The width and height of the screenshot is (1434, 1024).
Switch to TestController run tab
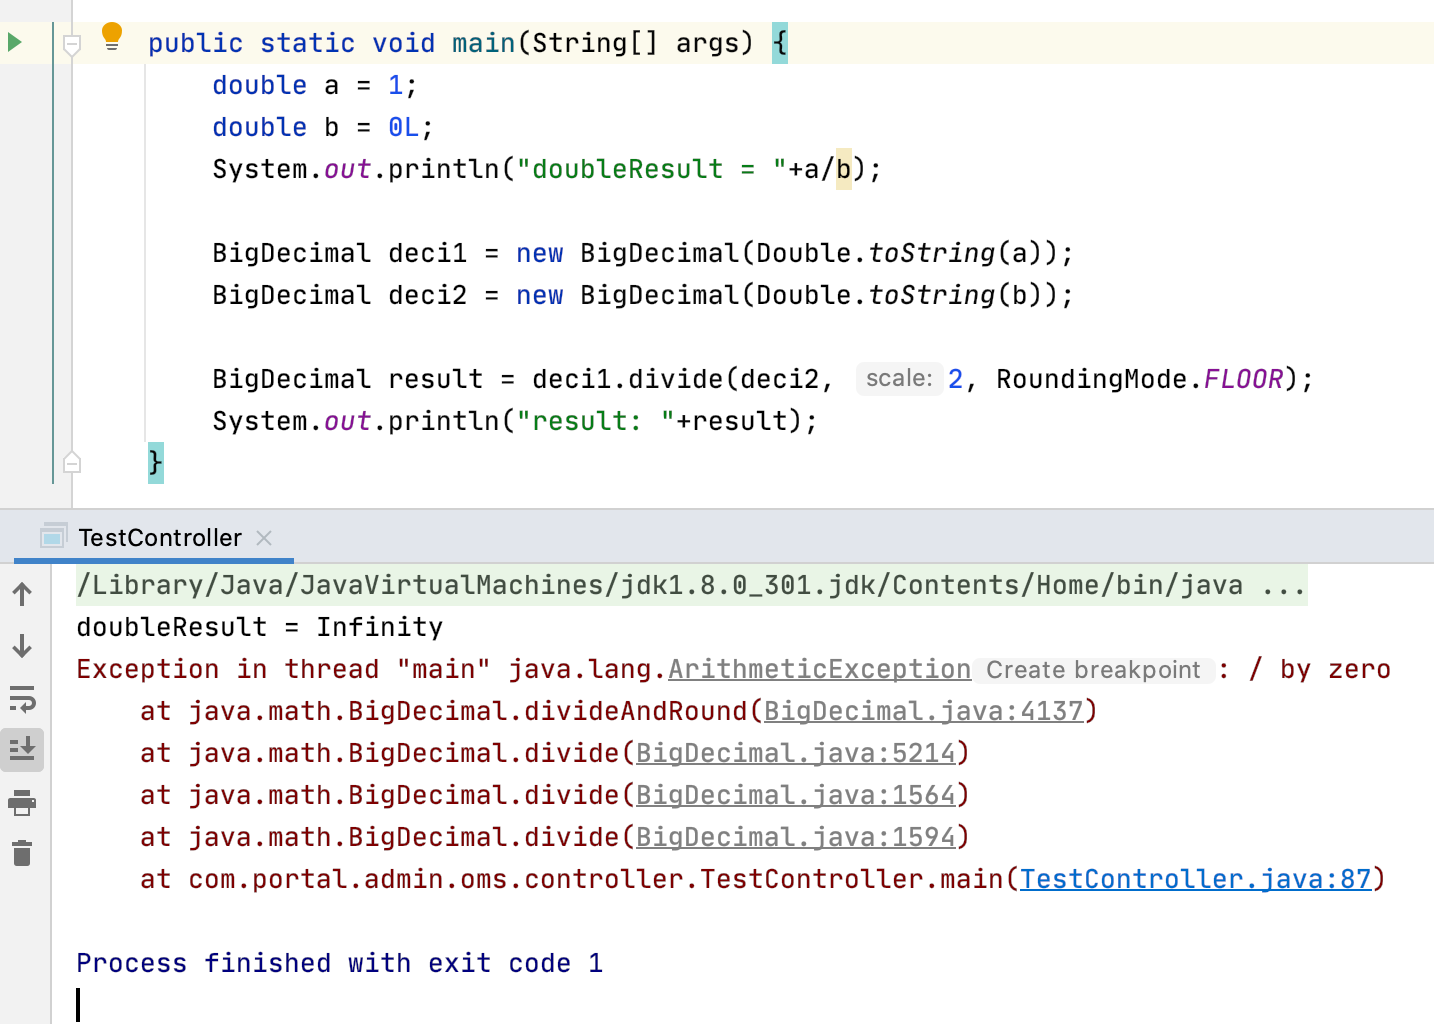(160, 538)
